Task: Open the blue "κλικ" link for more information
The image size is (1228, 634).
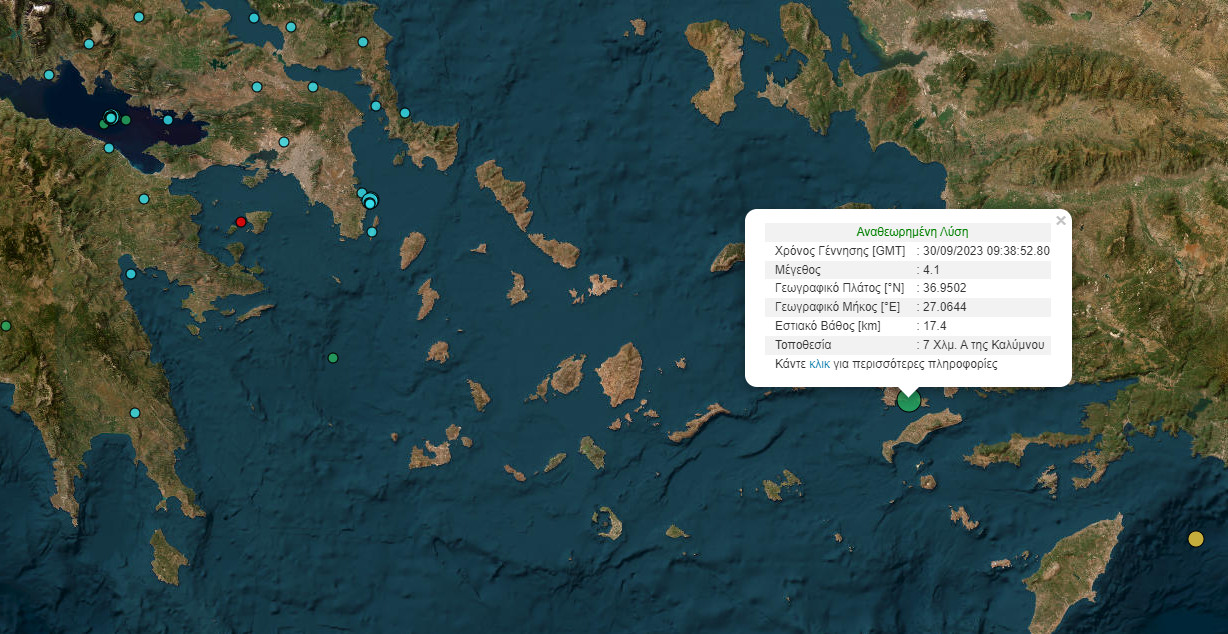Action: click(x=820, y=365)
